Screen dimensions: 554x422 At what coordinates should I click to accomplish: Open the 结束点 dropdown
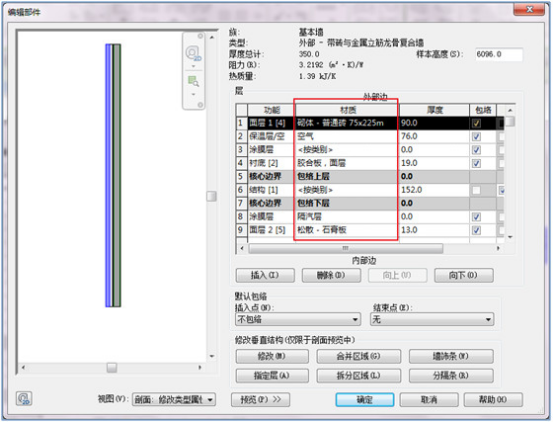pos(432,319)
